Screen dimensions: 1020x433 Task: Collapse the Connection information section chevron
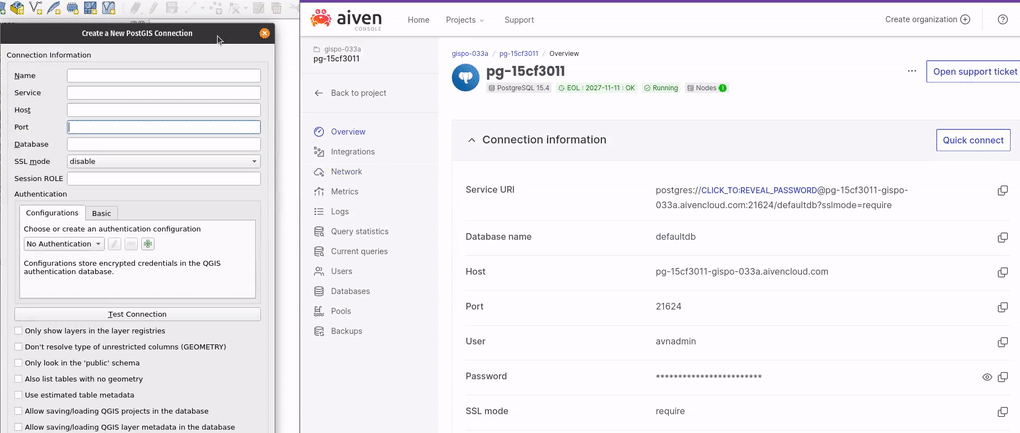471,140
